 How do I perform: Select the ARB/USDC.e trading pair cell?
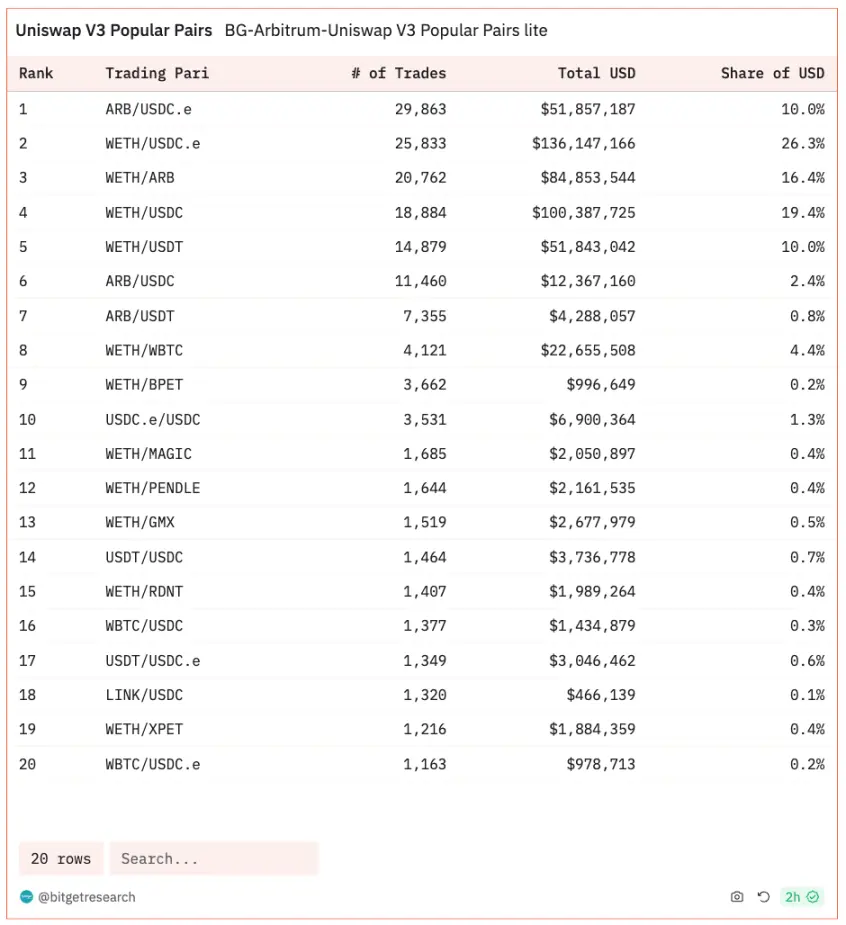148,109
